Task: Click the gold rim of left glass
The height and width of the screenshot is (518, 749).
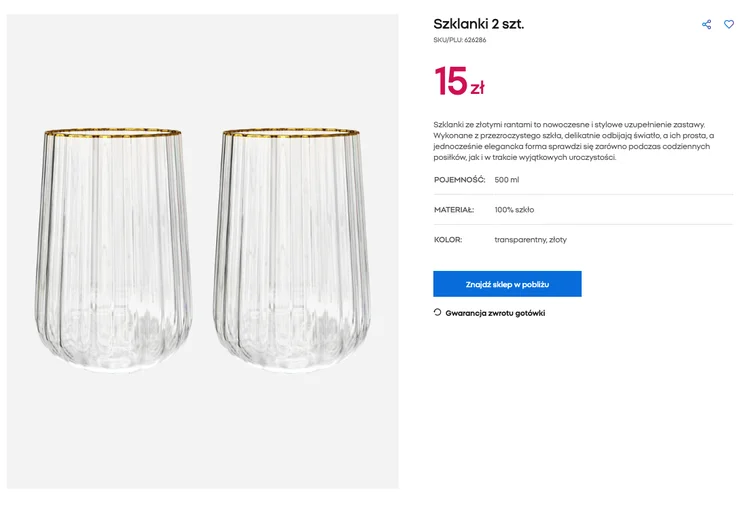Action: click(113, 132)
